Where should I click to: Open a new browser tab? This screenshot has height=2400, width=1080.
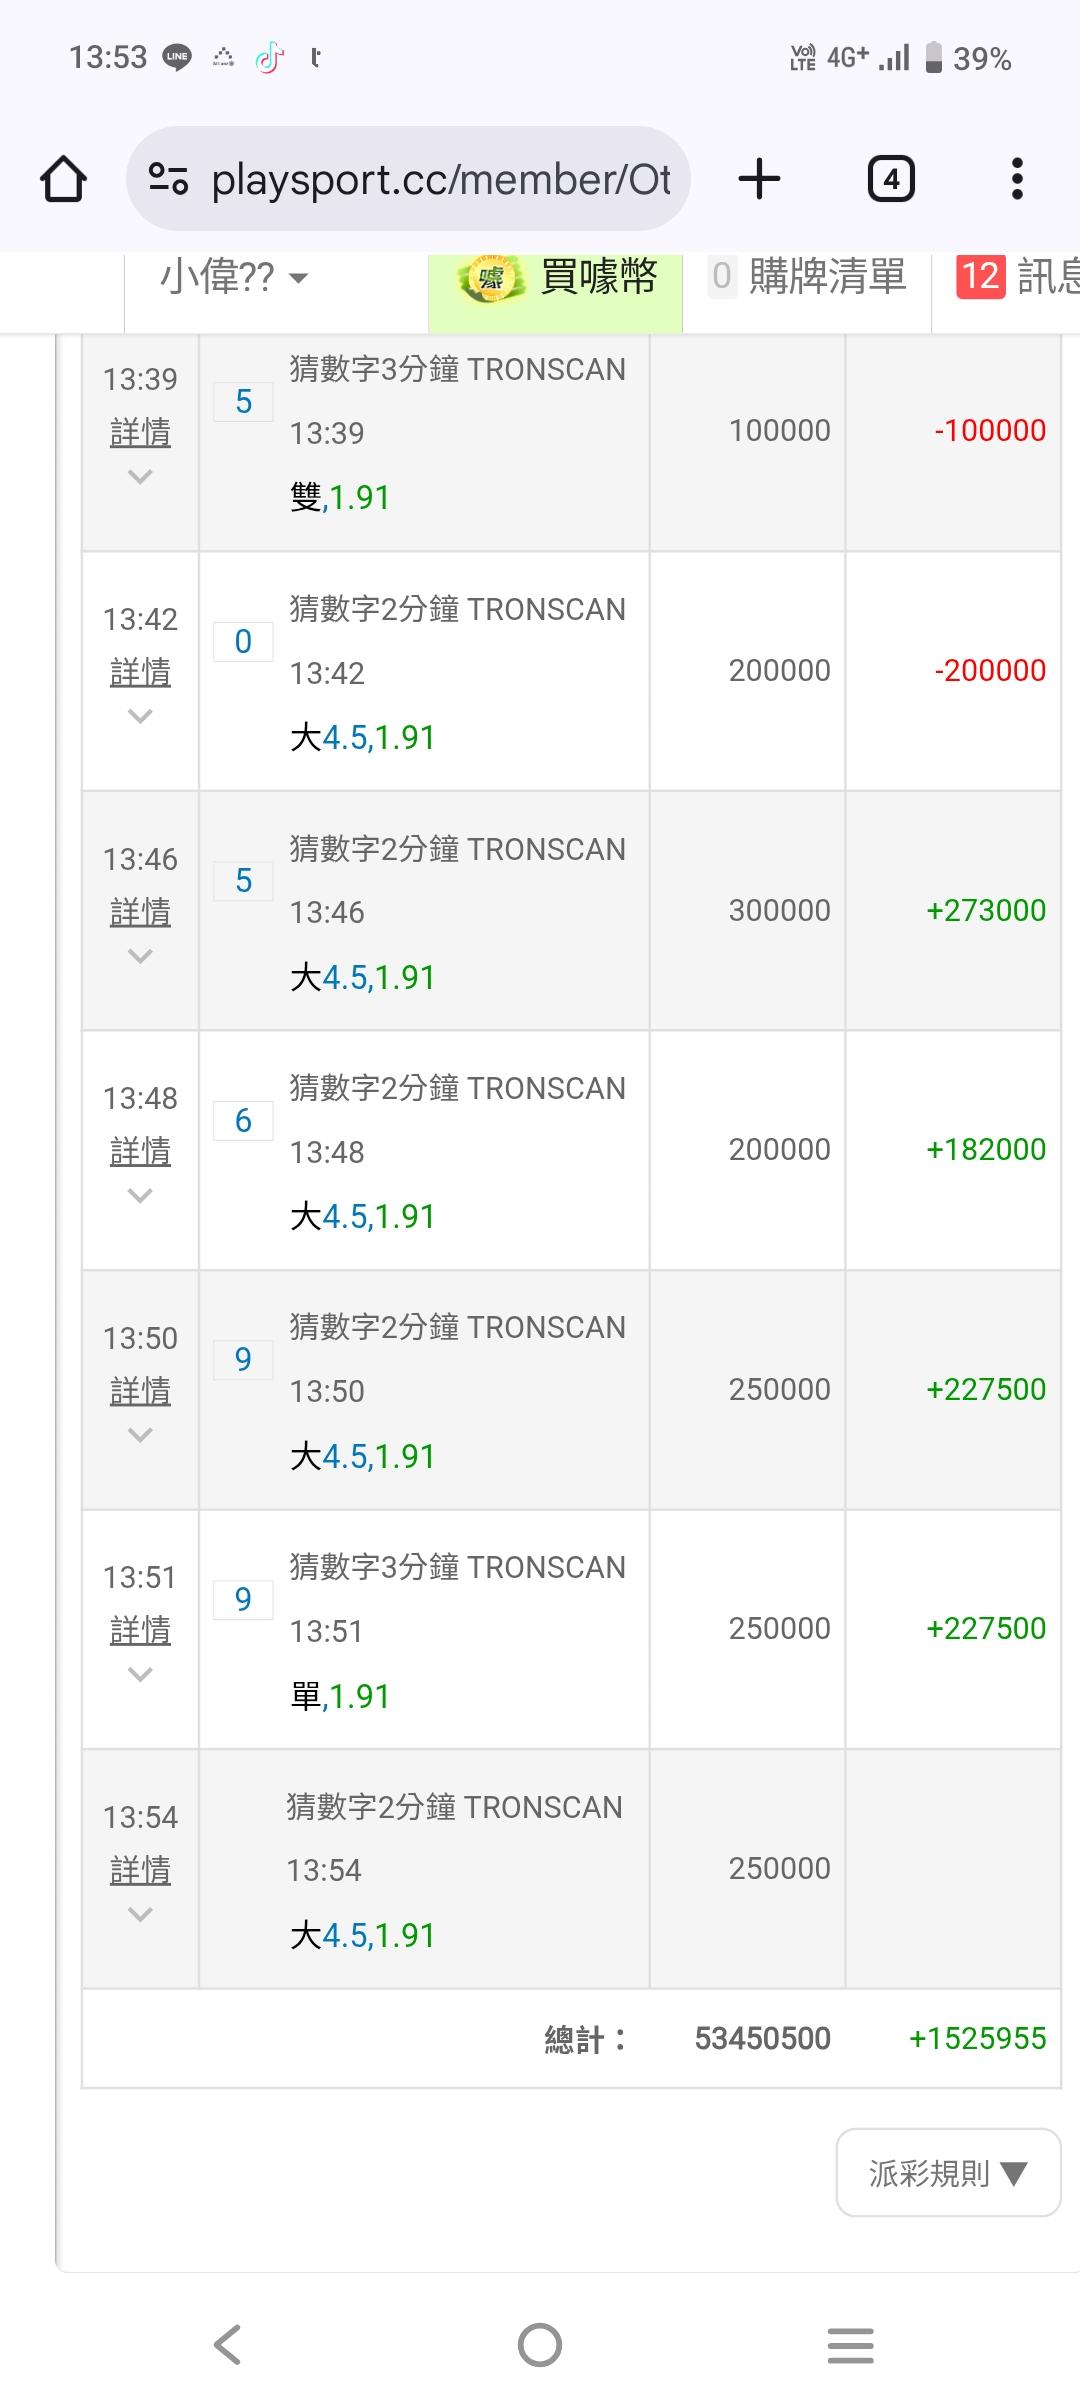tap(759, 180)
